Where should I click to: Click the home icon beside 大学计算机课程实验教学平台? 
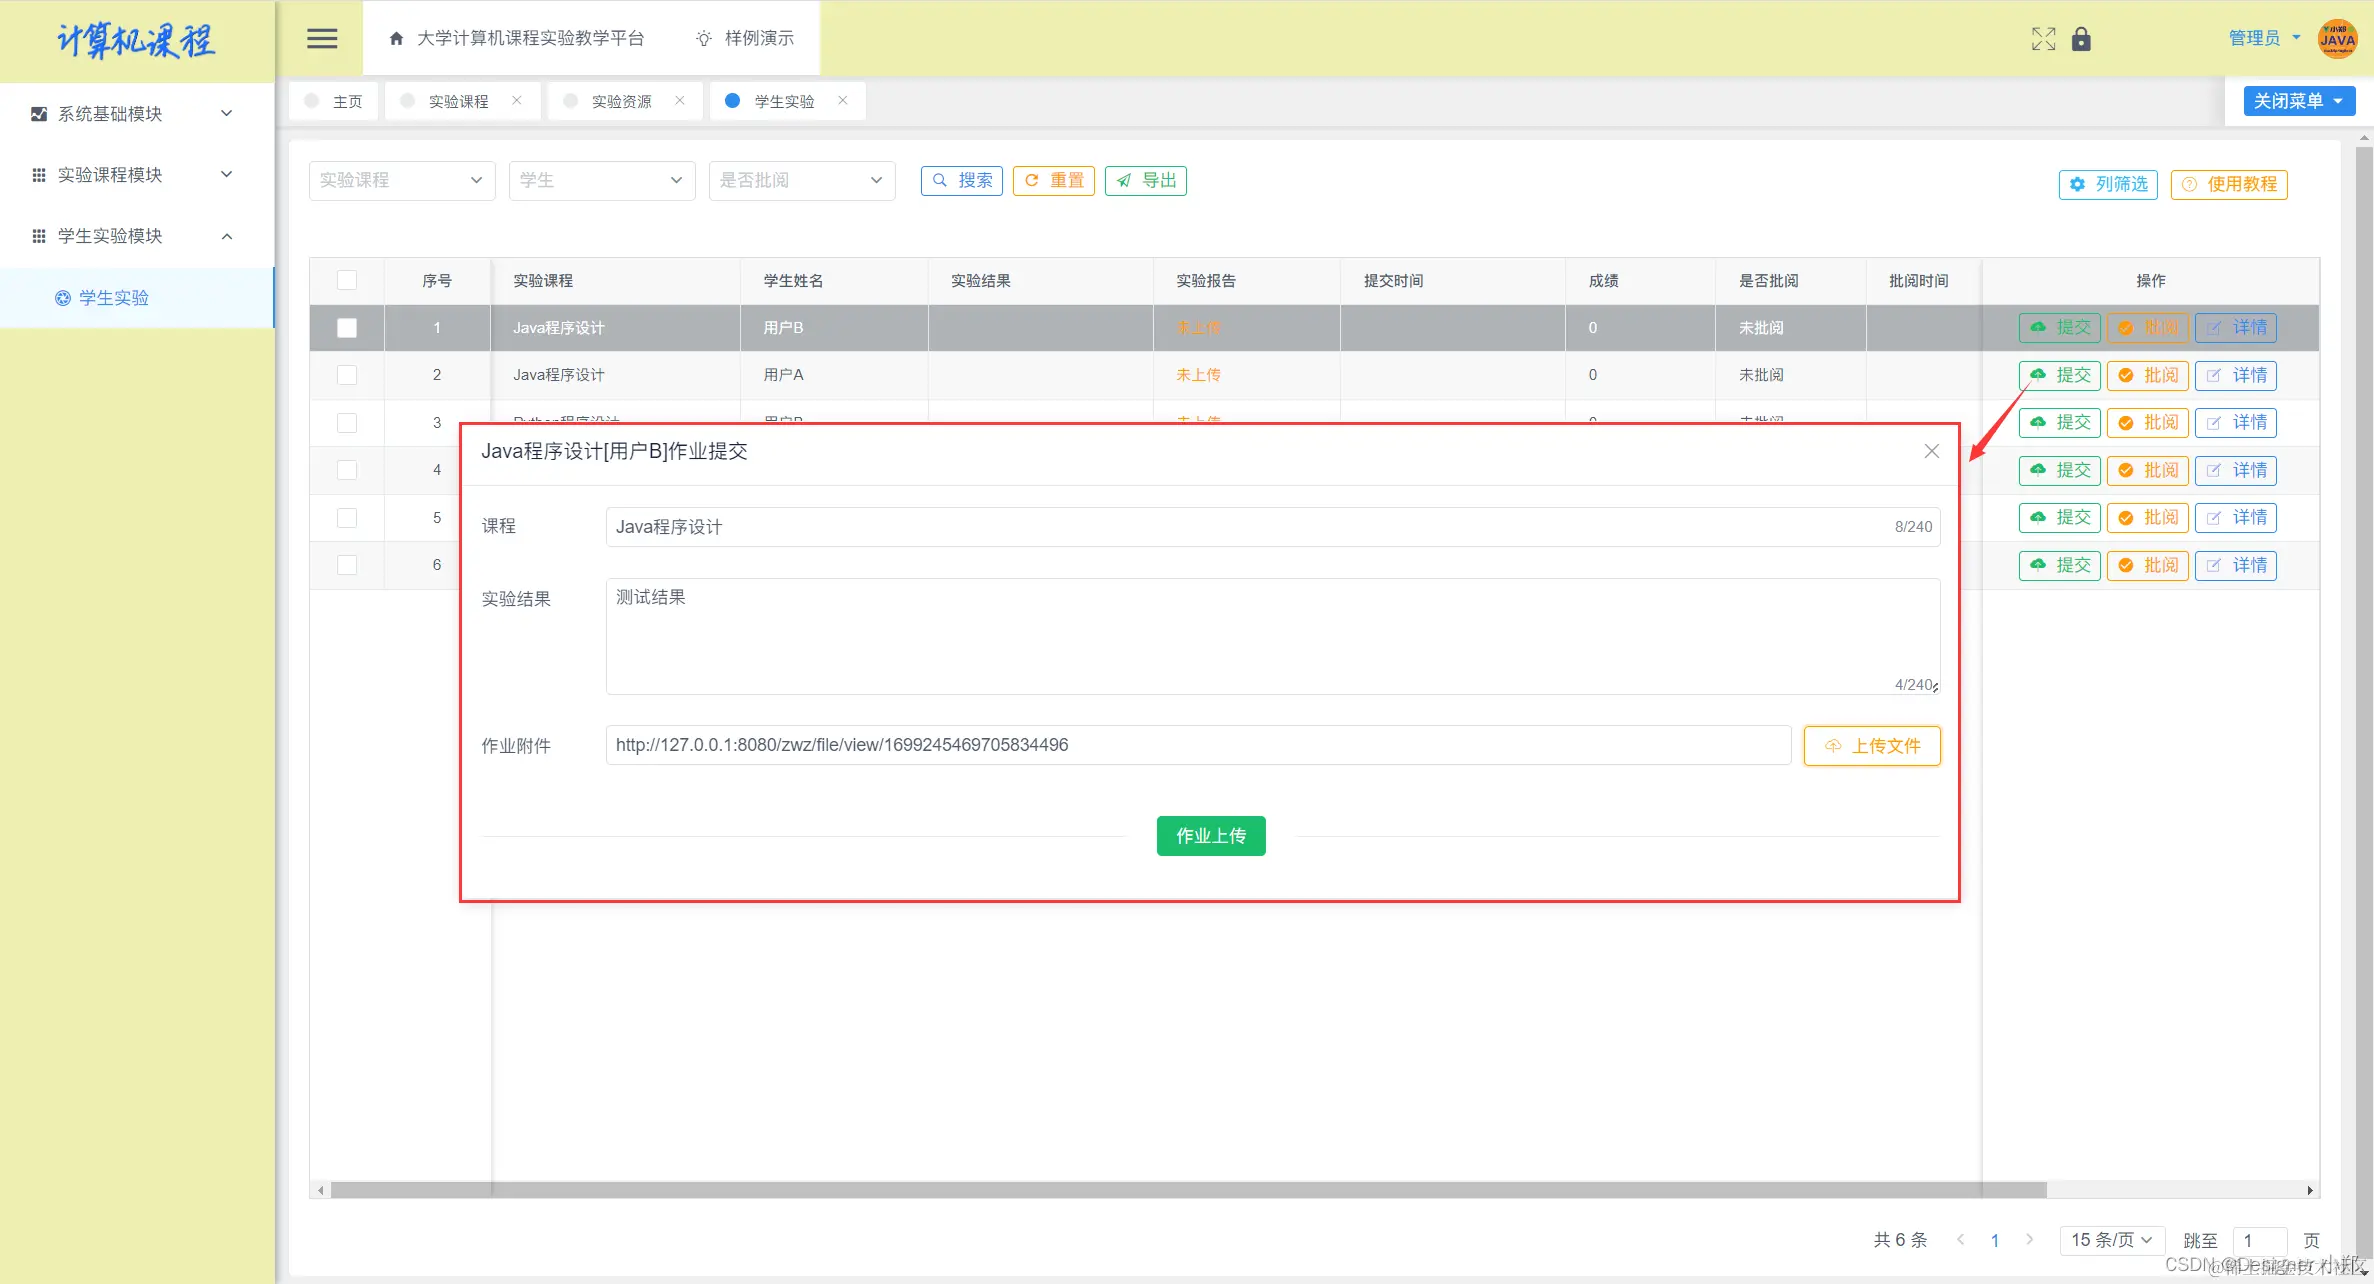(396, 39)
